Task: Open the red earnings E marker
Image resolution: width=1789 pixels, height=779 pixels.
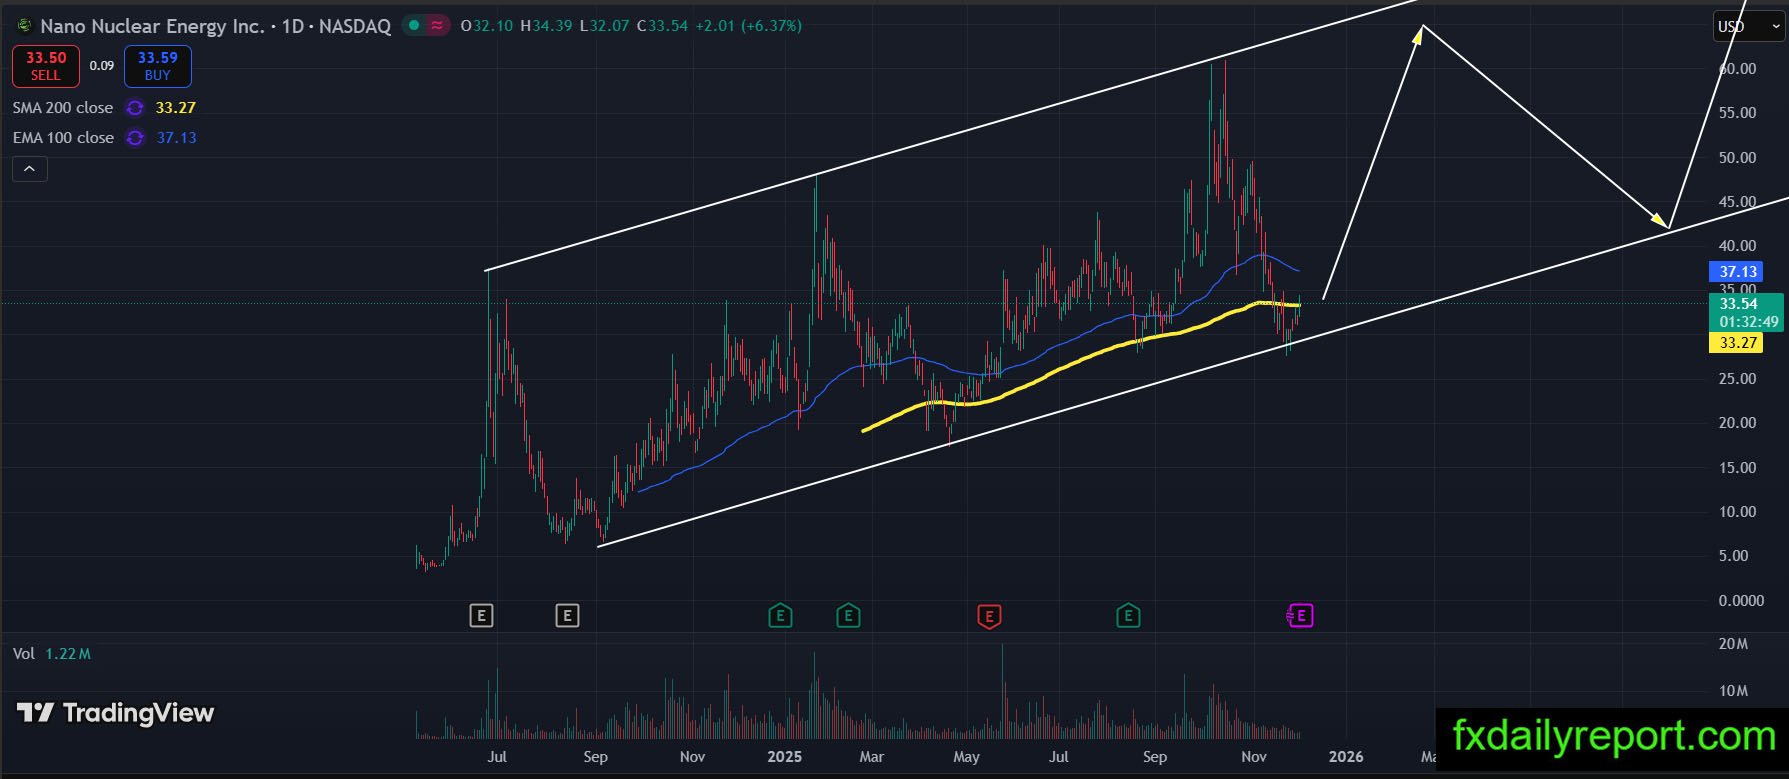Action: point(989,616)
